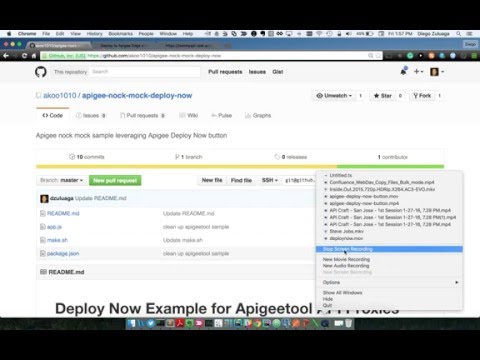Screen dimensions: 480x360
Task: Select Stop Screen Recording in the menu
Action: pyautogui.click(x=389, y=249)
